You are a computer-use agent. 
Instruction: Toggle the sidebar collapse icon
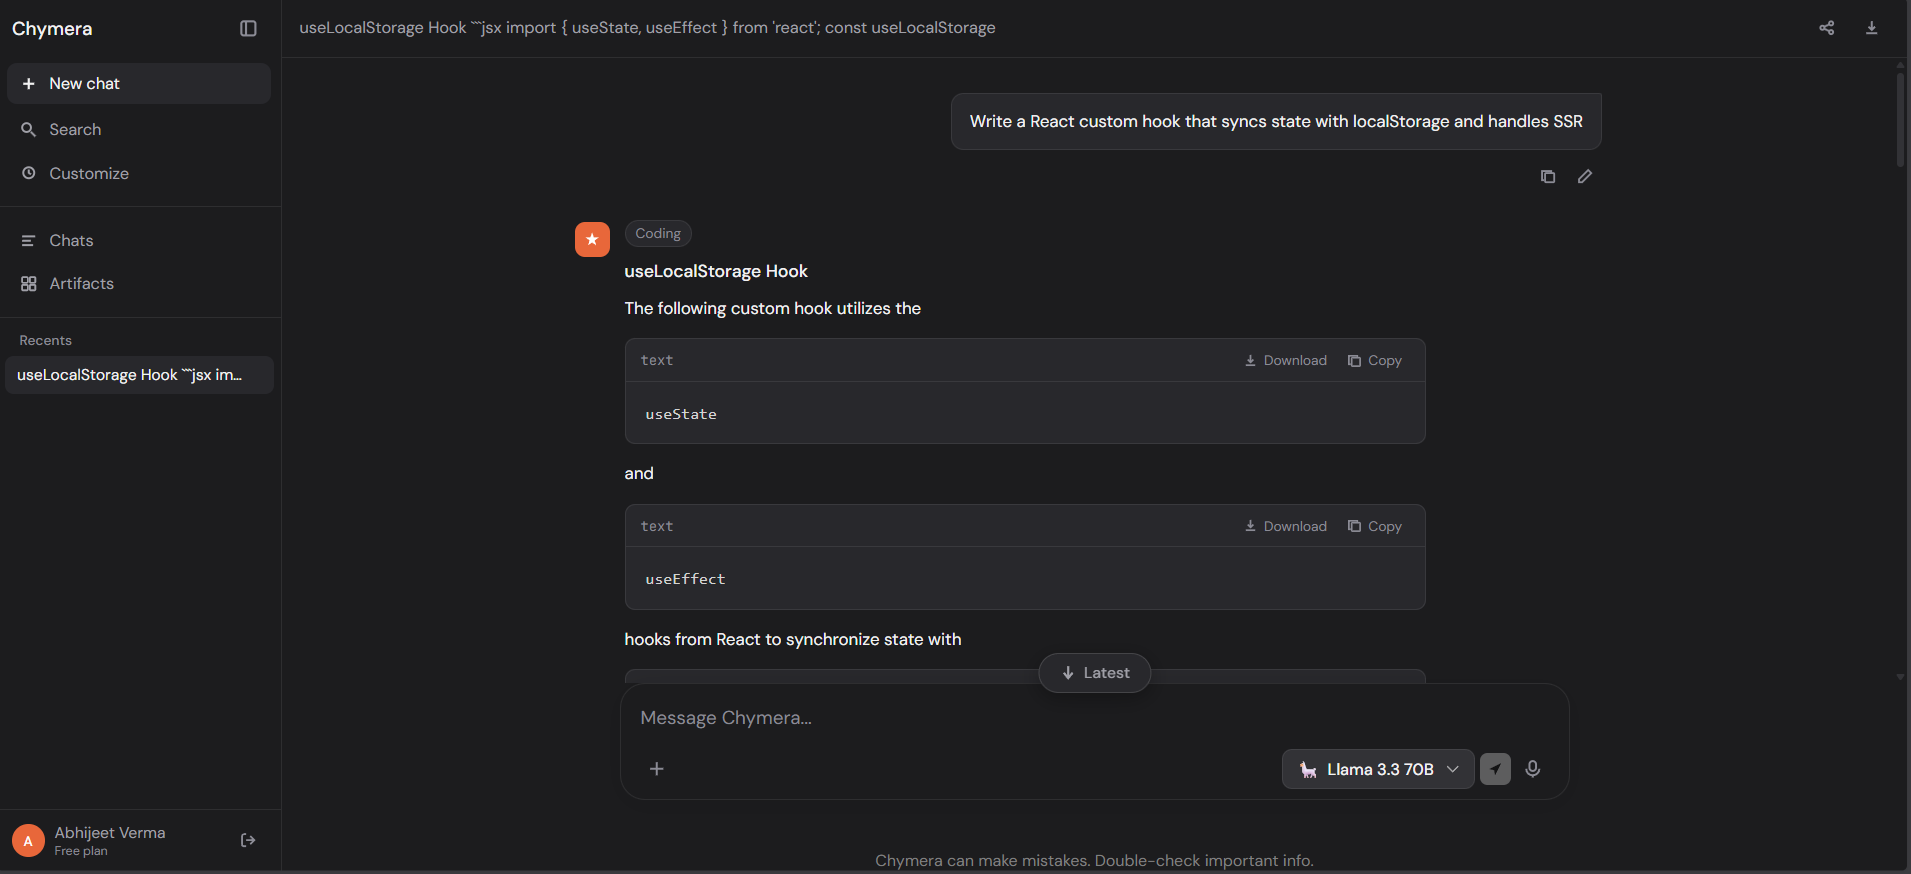coord(248,29)
